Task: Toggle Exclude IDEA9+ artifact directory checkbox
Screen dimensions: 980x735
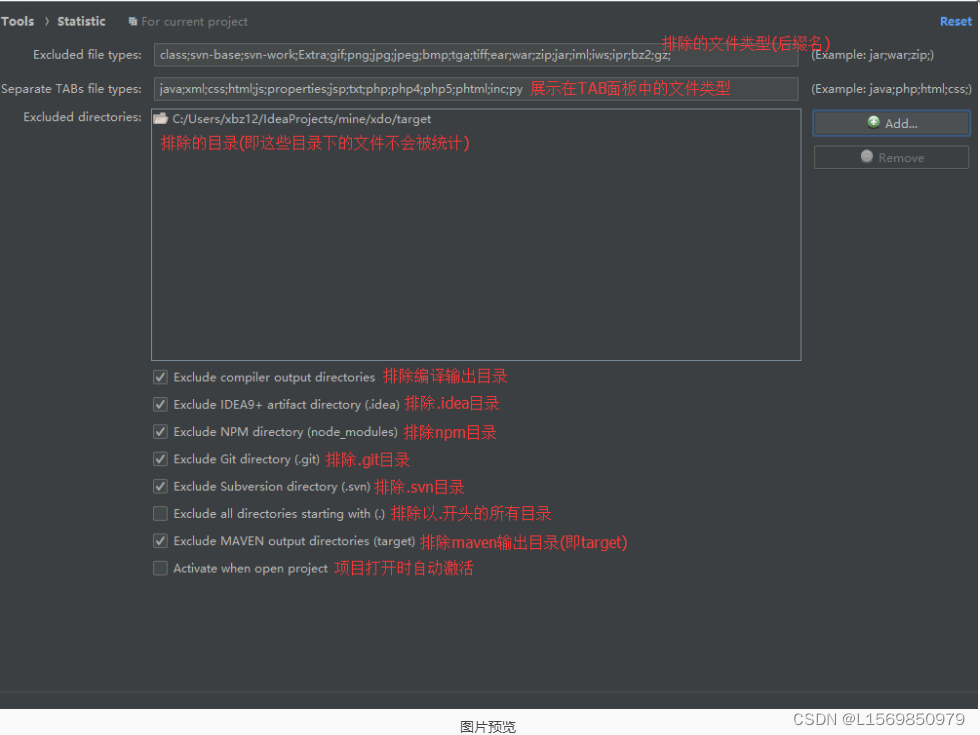Action: click(x=161, y=404)
